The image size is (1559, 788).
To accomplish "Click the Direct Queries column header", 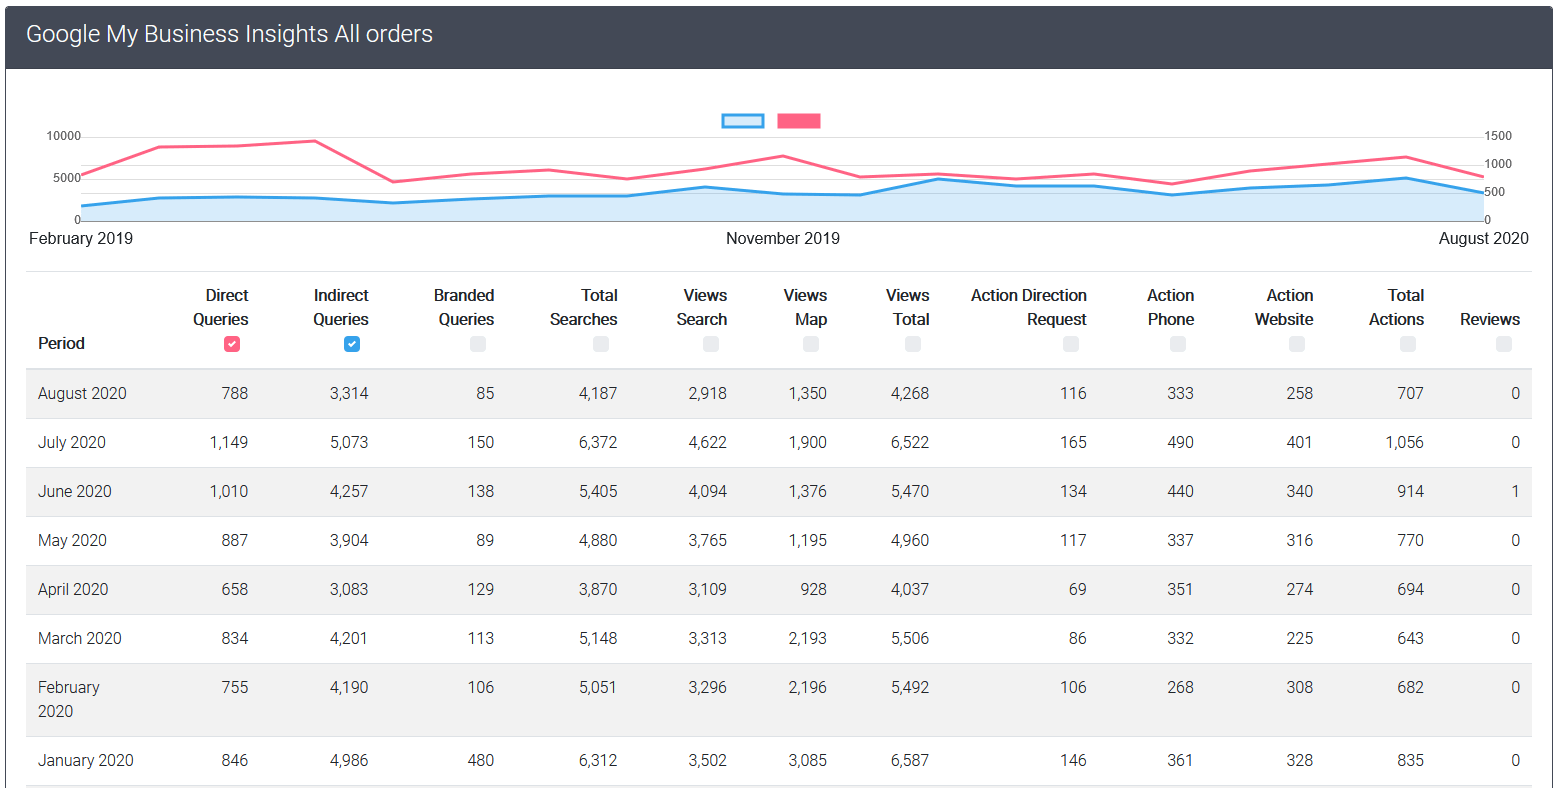I will [x=221, y=307].
